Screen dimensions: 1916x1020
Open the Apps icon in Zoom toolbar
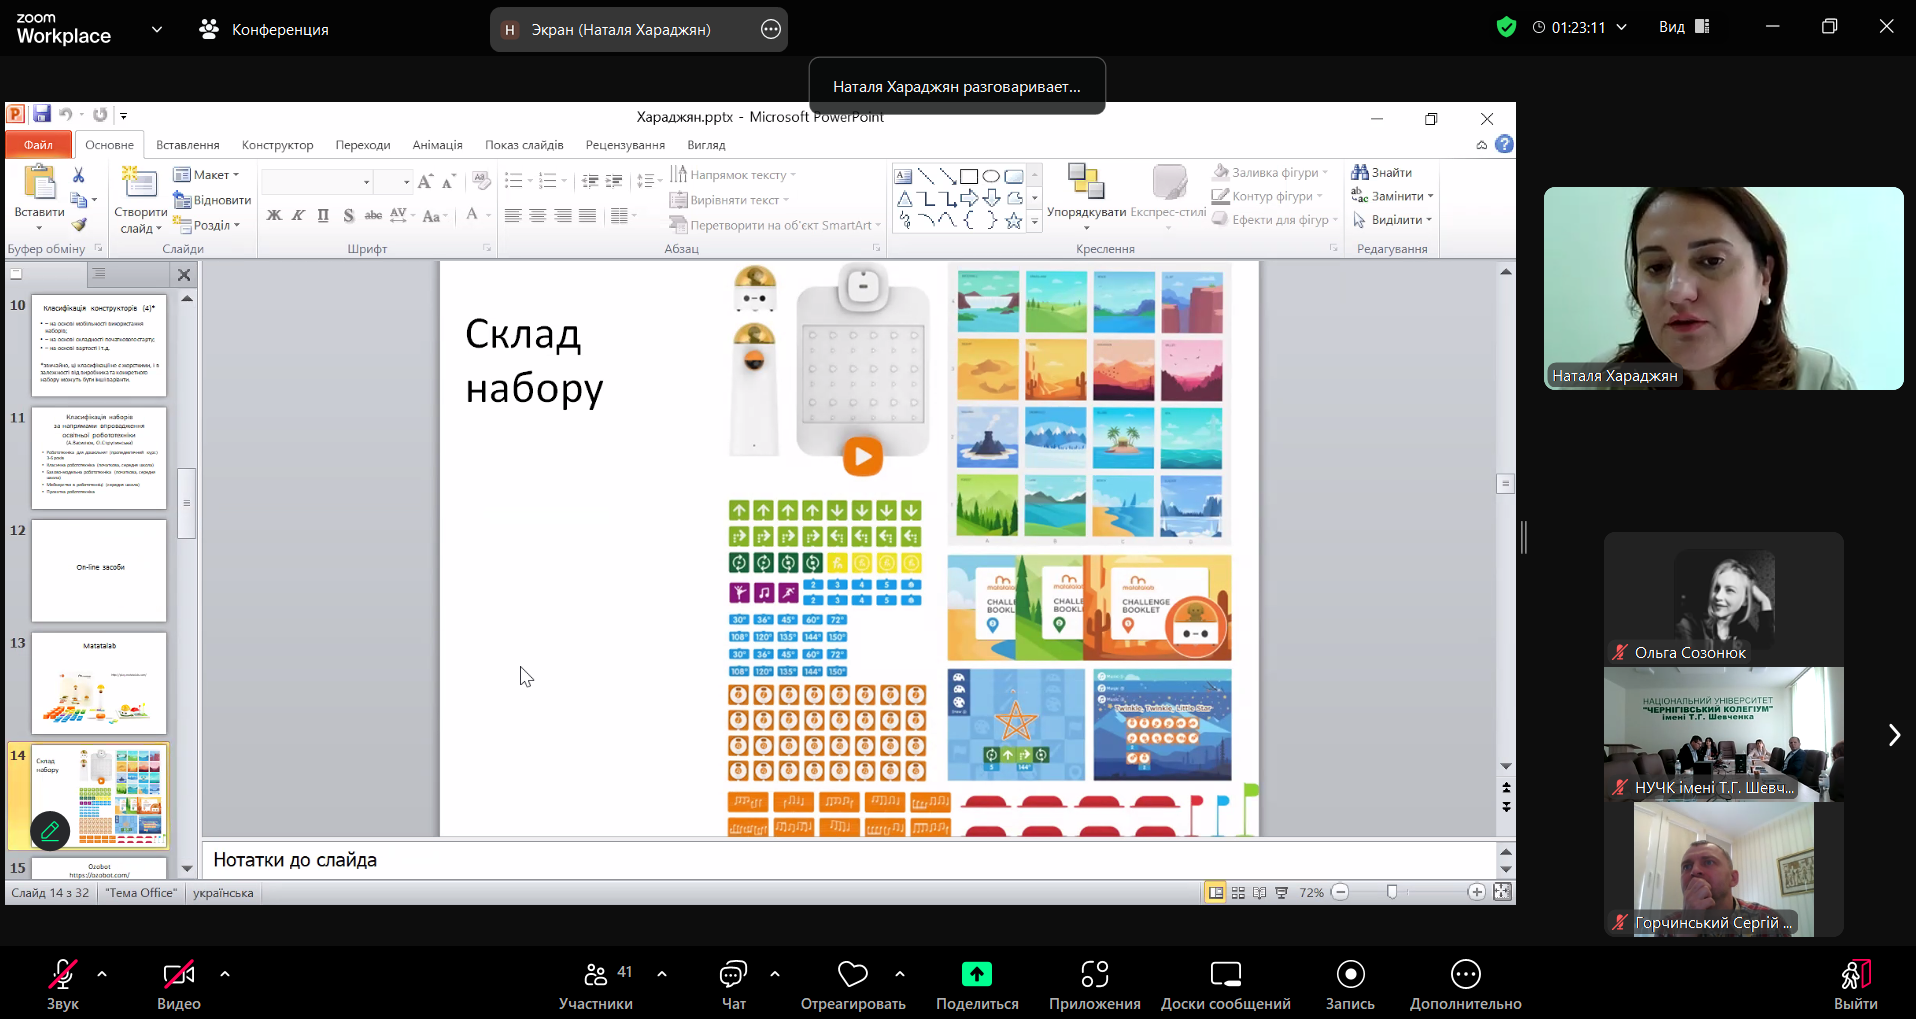pos(1094,975)
